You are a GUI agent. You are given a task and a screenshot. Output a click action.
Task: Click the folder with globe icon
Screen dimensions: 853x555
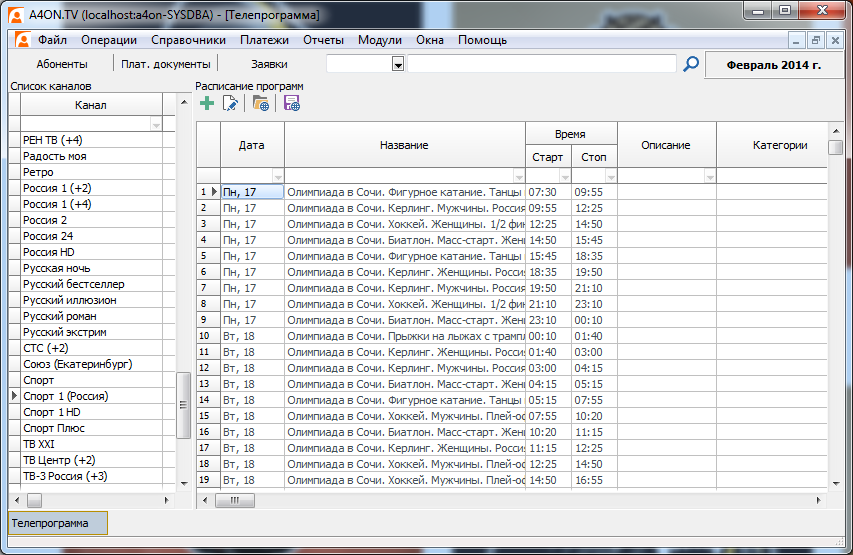coord(261,103)
